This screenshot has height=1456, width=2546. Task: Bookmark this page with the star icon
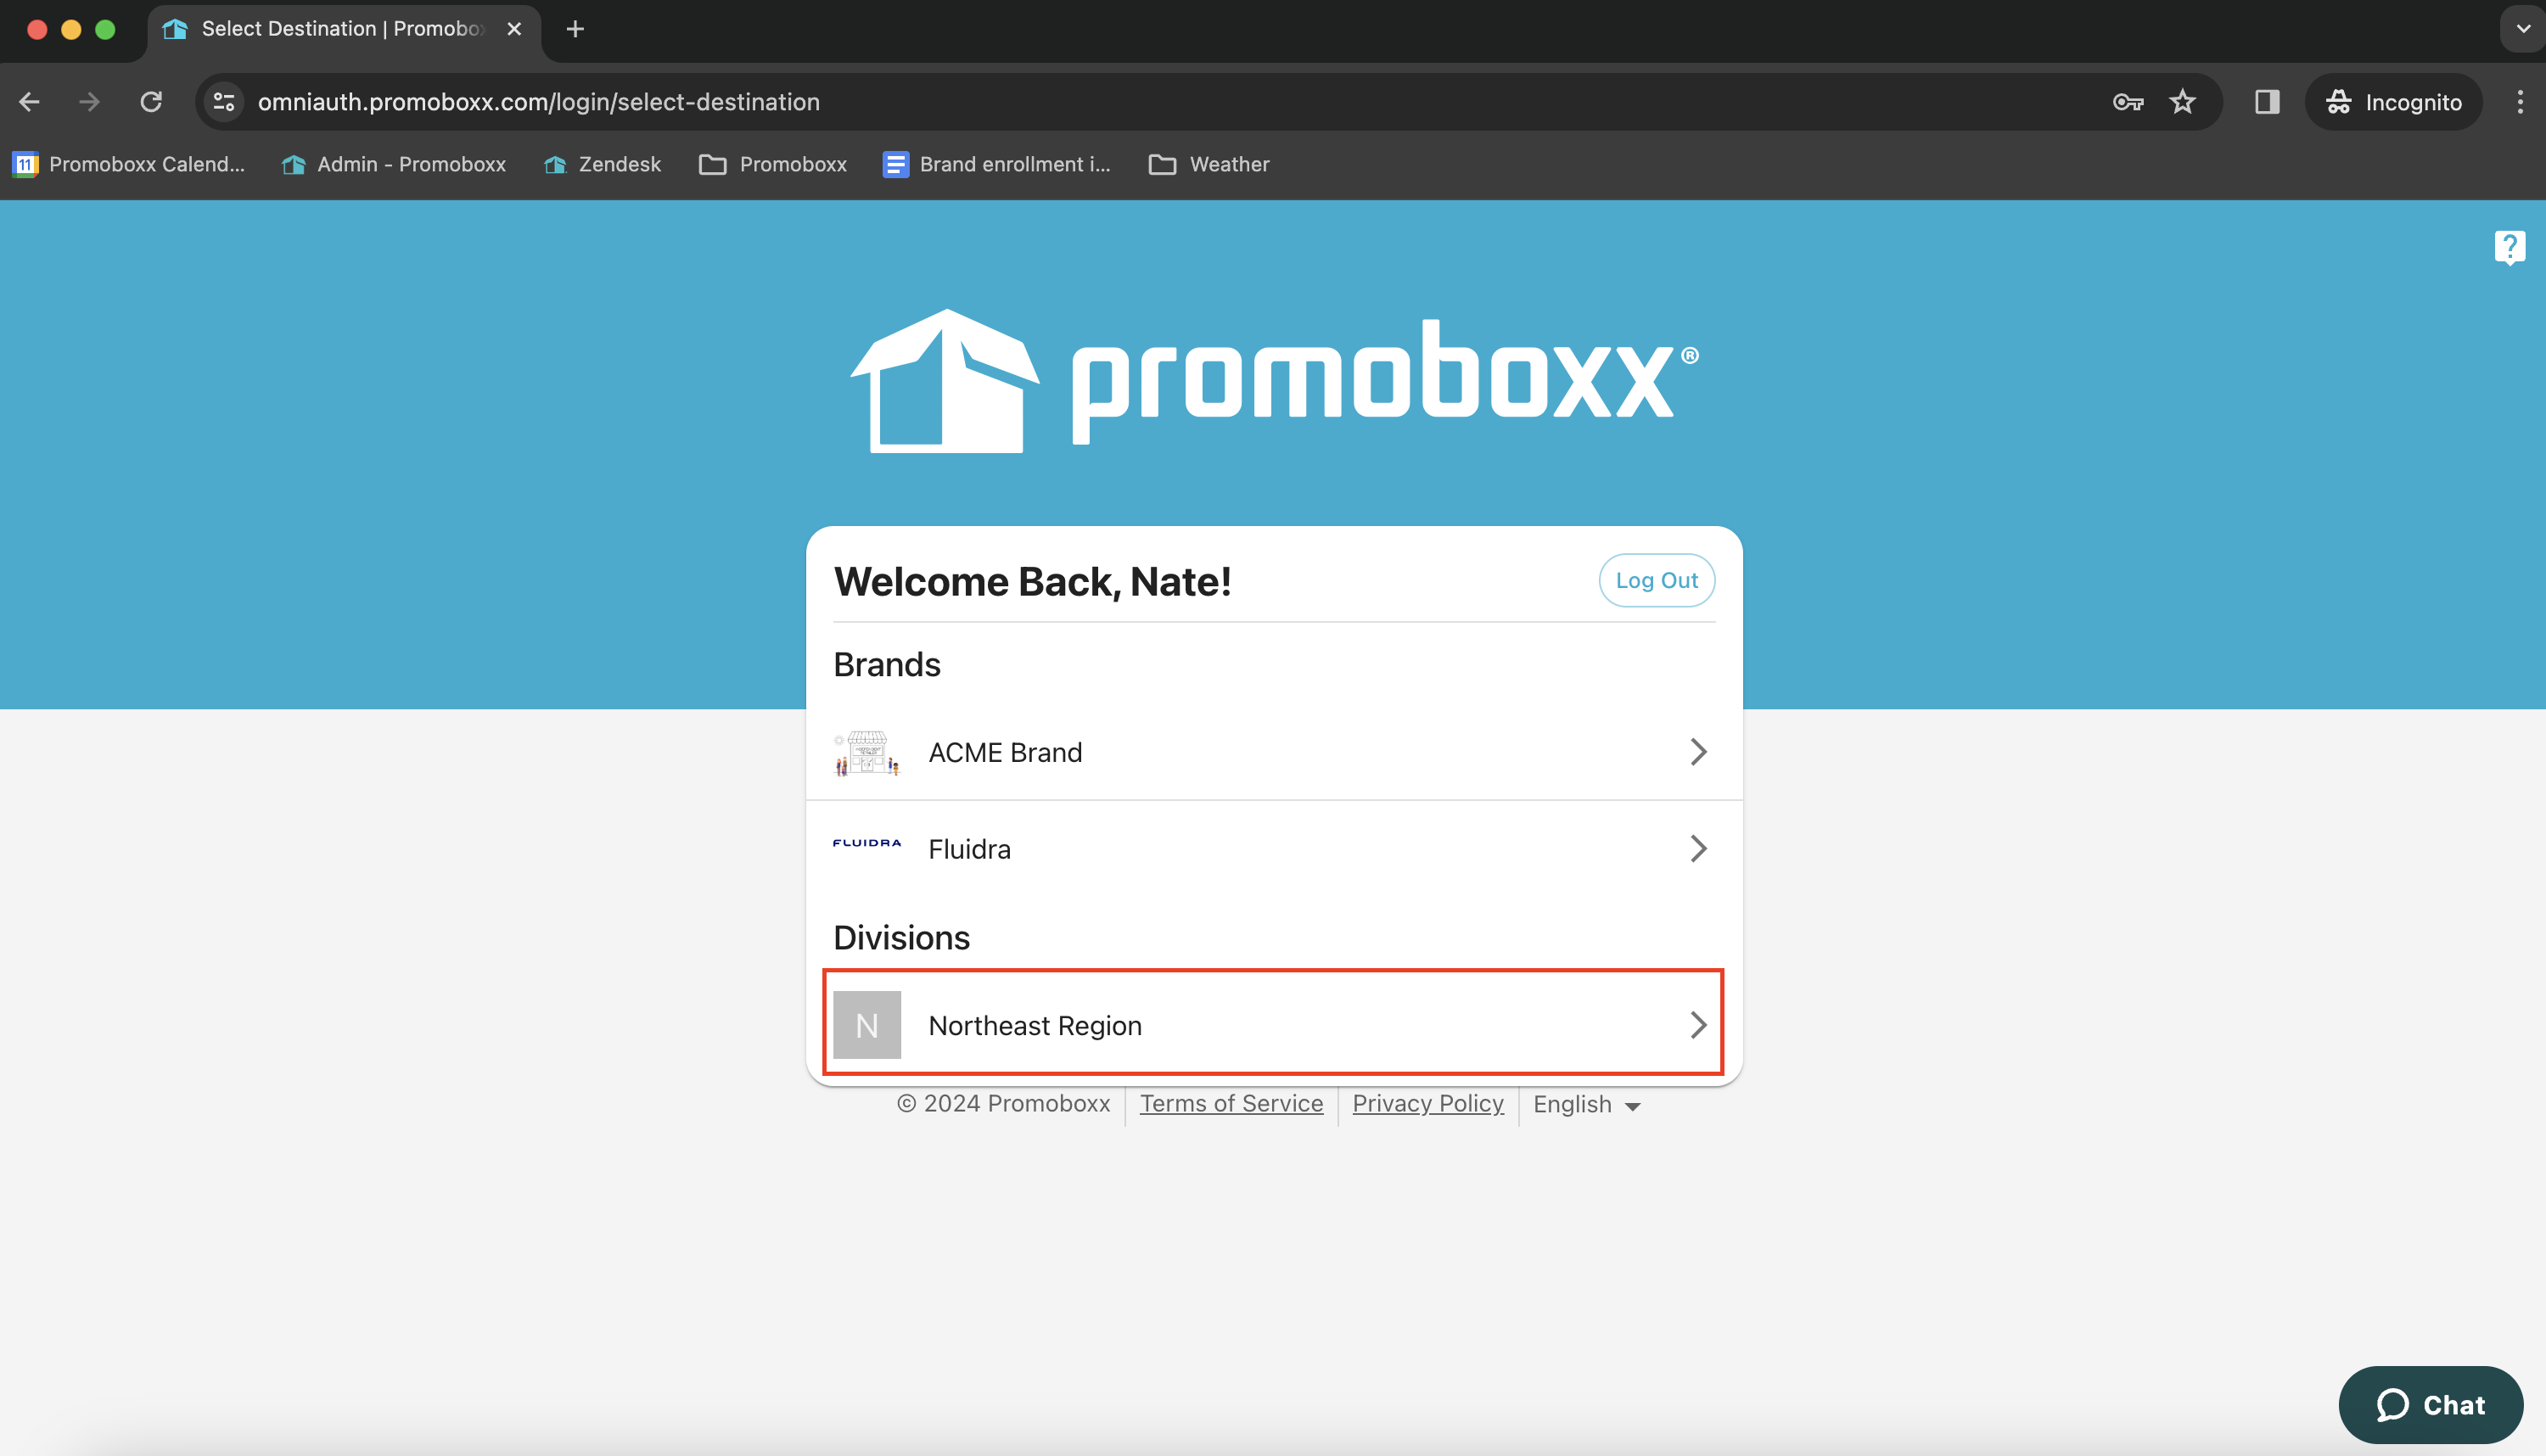tap(2182, 102)
